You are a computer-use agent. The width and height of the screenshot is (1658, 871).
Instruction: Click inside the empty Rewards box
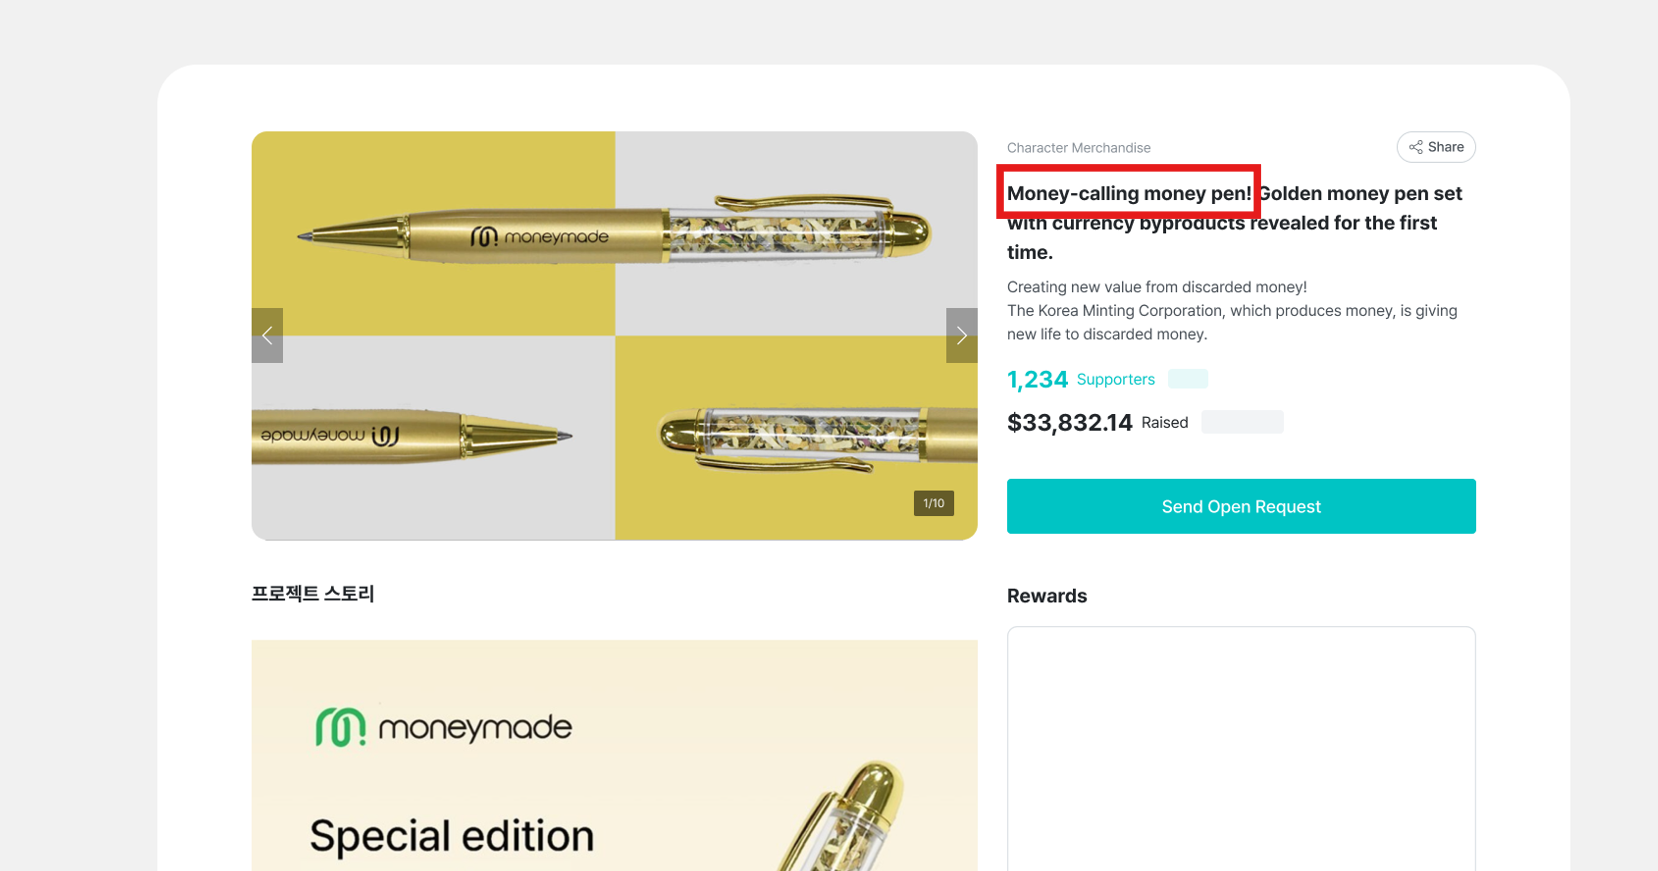pyautogui.click(x=1241, y=748)
